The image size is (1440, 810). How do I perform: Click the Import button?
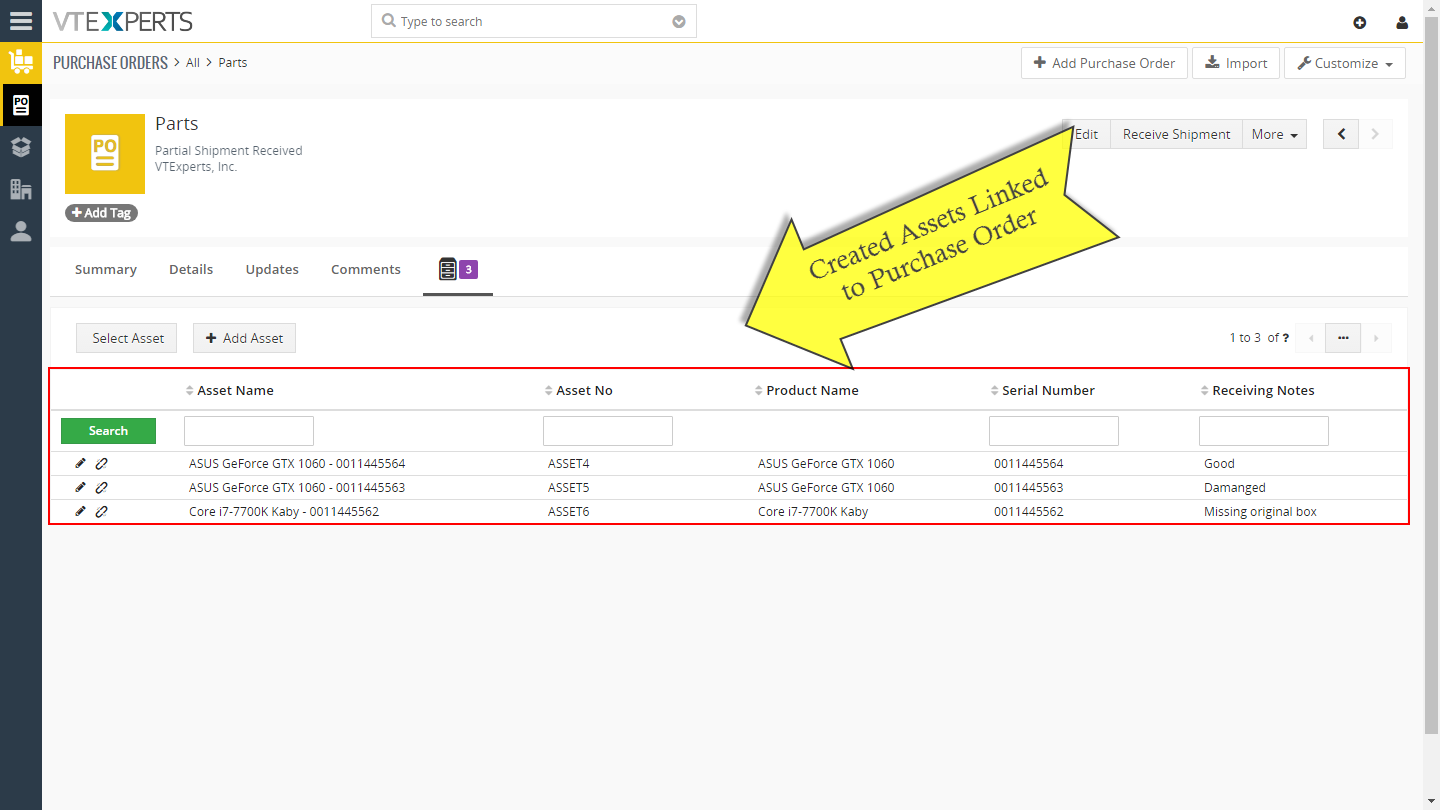[1236, 63]
